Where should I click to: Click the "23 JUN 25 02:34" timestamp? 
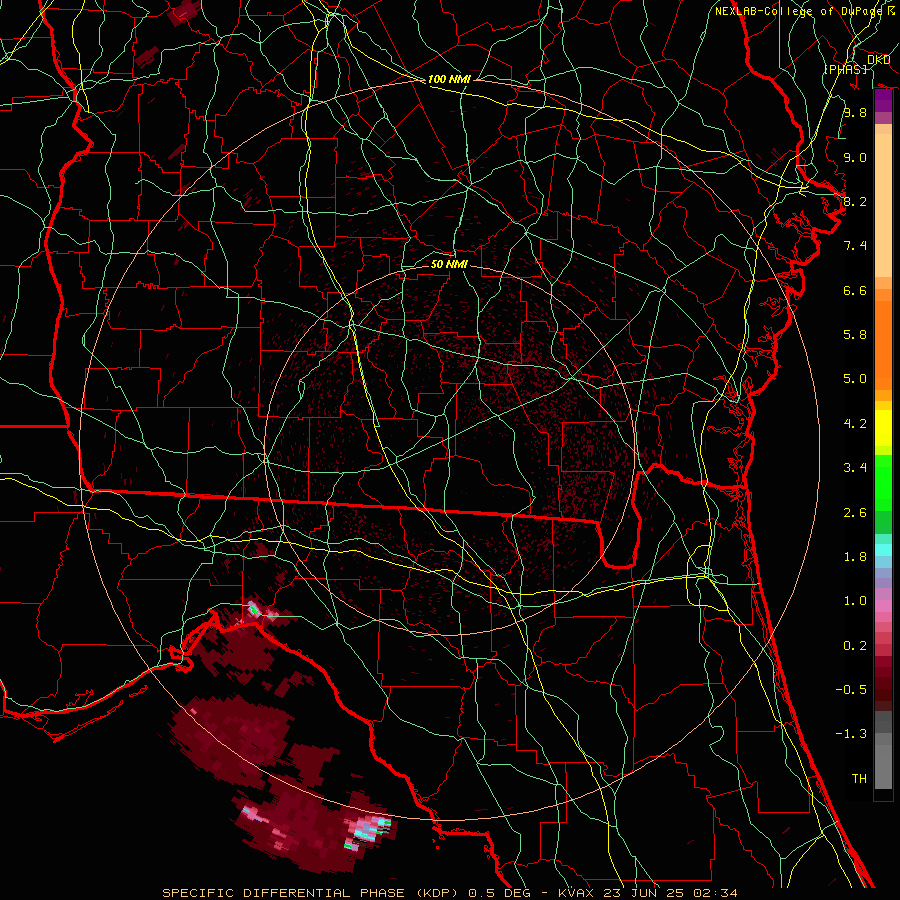point(670,893)
